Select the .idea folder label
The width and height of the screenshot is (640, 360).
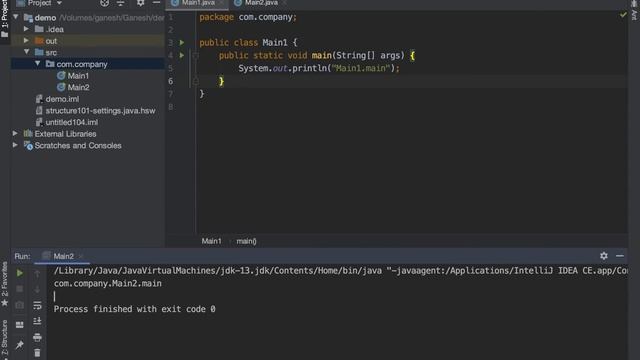click(x=54, y=29)
